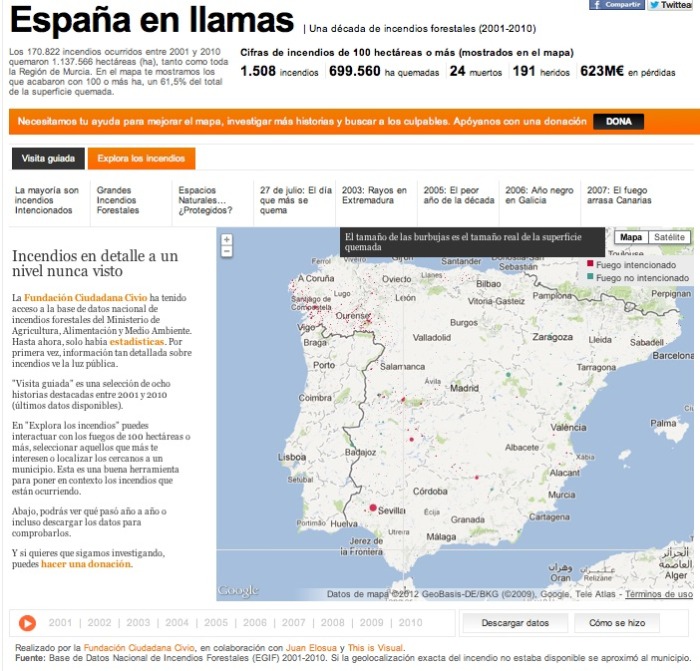Click the teal fire bubble east of Madrid
Screen dimensions: 700x671
tap(508, 375)
